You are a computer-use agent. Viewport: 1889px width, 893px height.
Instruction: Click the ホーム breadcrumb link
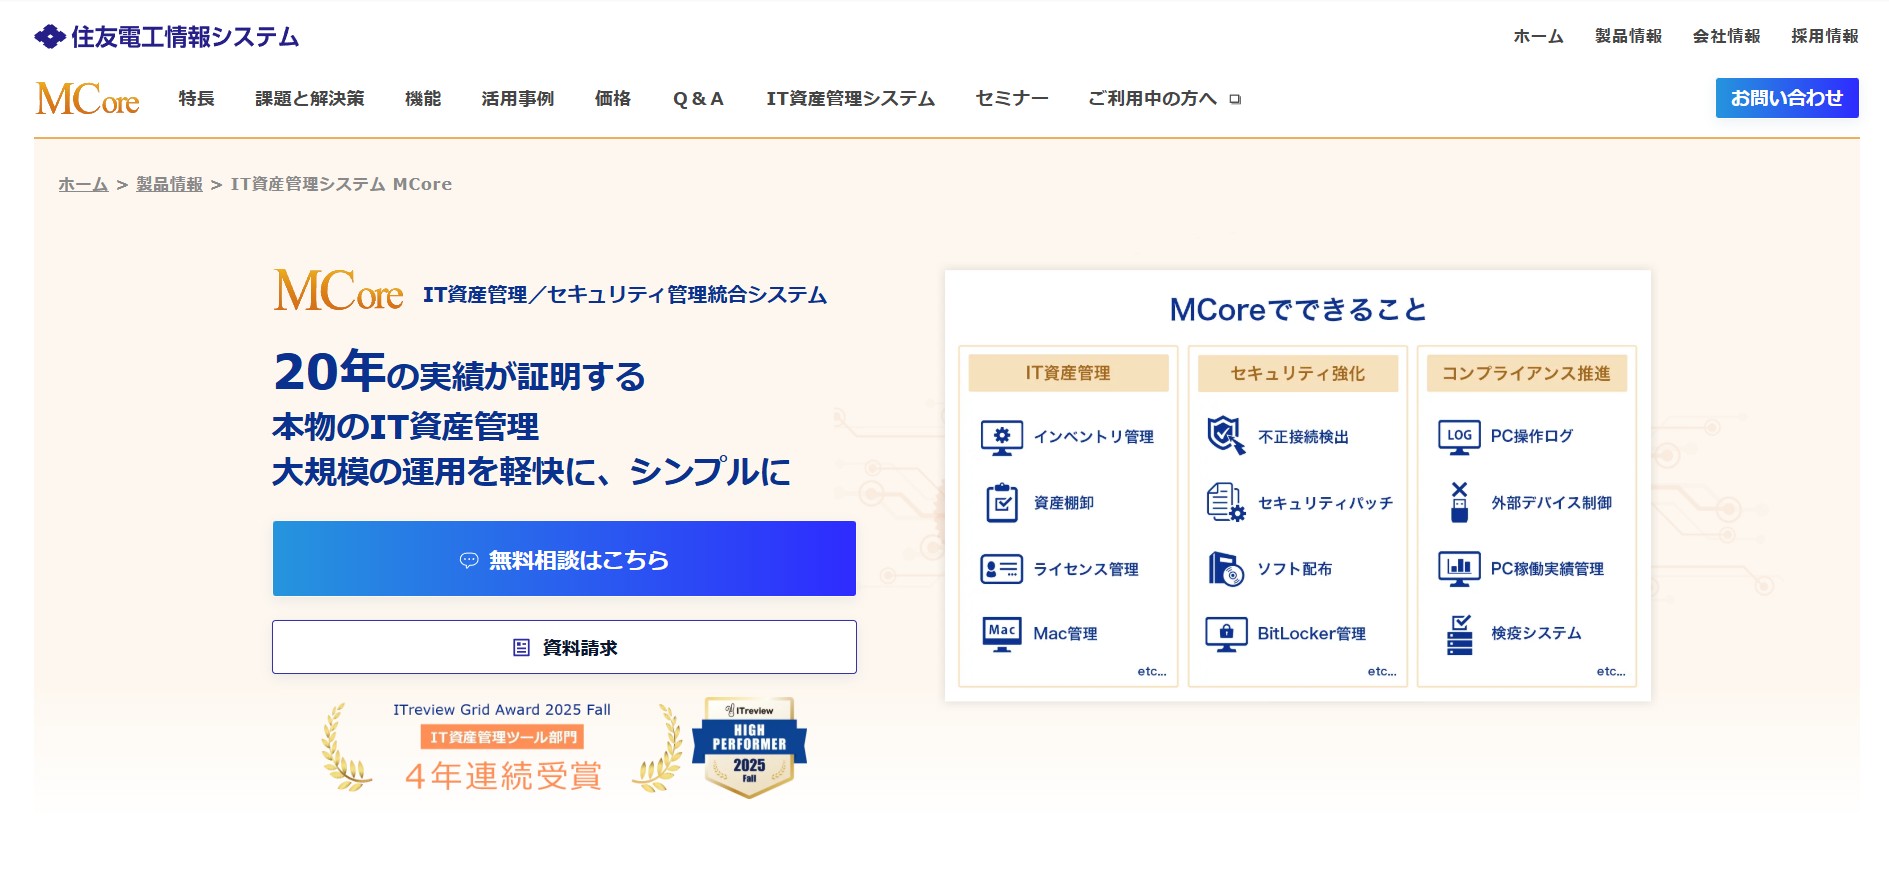tap(83, 184)
